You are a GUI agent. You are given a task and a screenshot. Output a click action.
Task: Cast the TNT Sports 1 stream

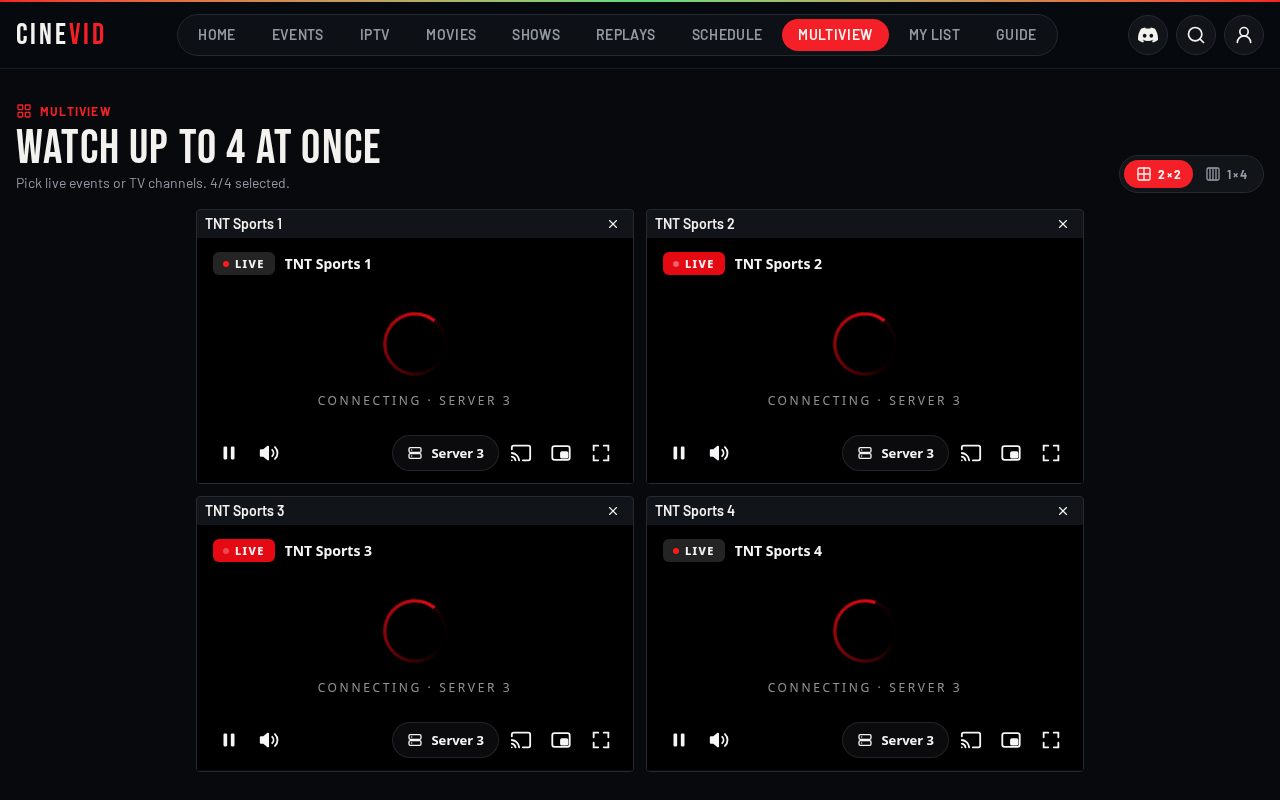[521, 453]
